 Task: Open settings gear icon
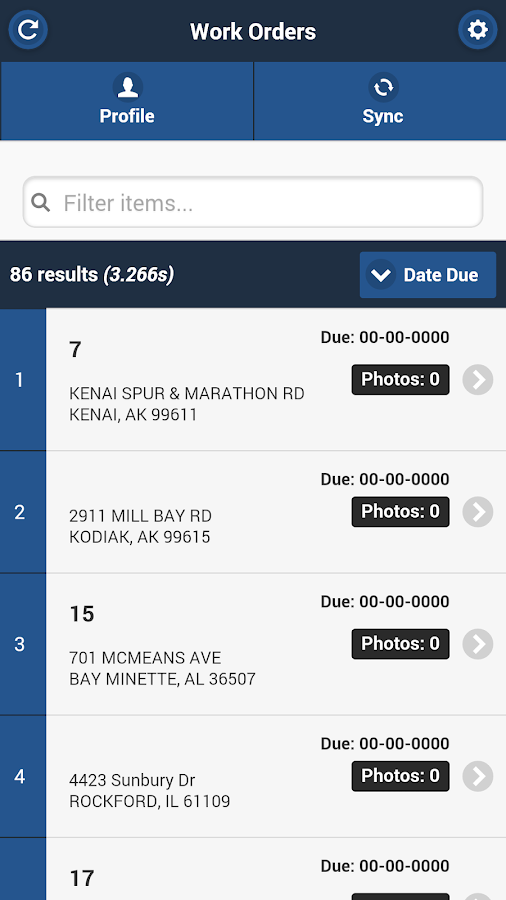(477, 30)
